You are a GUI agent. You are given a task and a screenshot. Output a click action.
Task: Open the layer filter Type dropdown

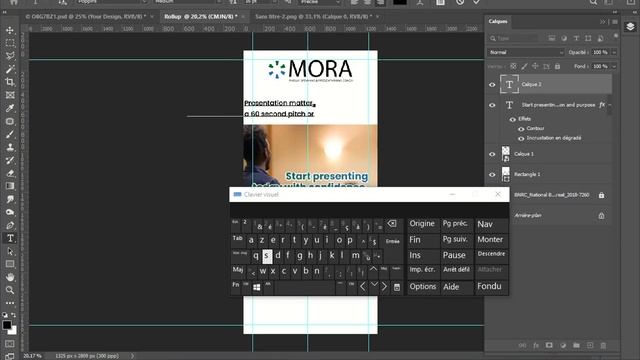click(x=513, y=38)
